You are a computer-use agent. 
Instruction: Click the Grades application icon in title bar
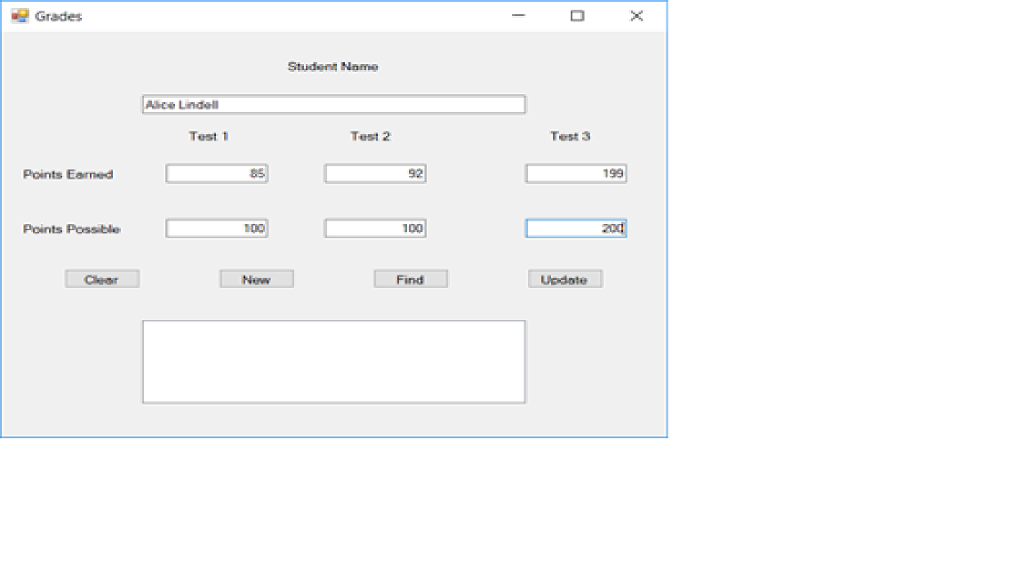(18, 15)
